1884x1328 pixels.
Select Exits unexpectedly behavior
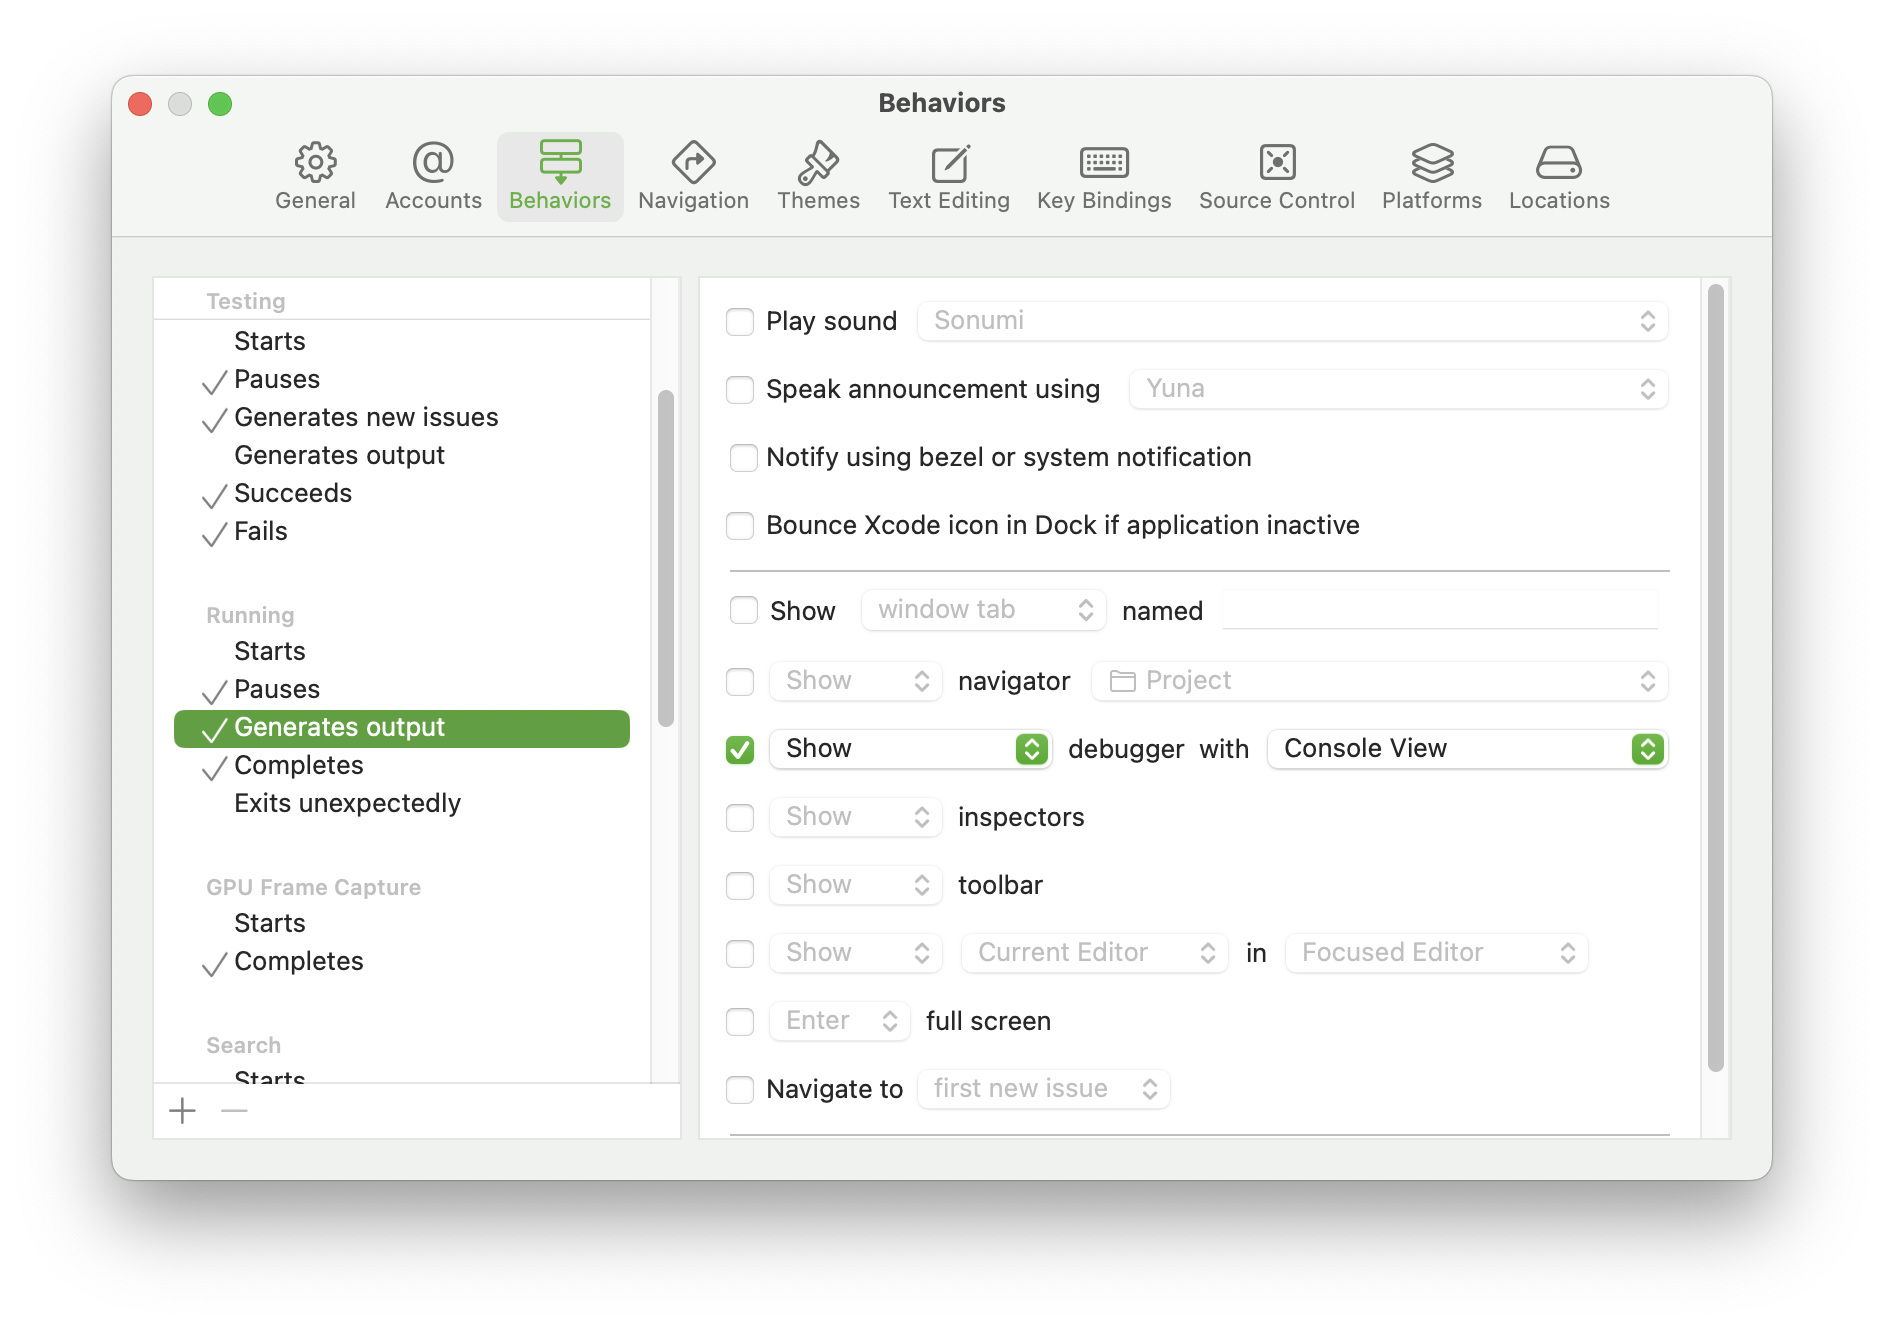402,803
